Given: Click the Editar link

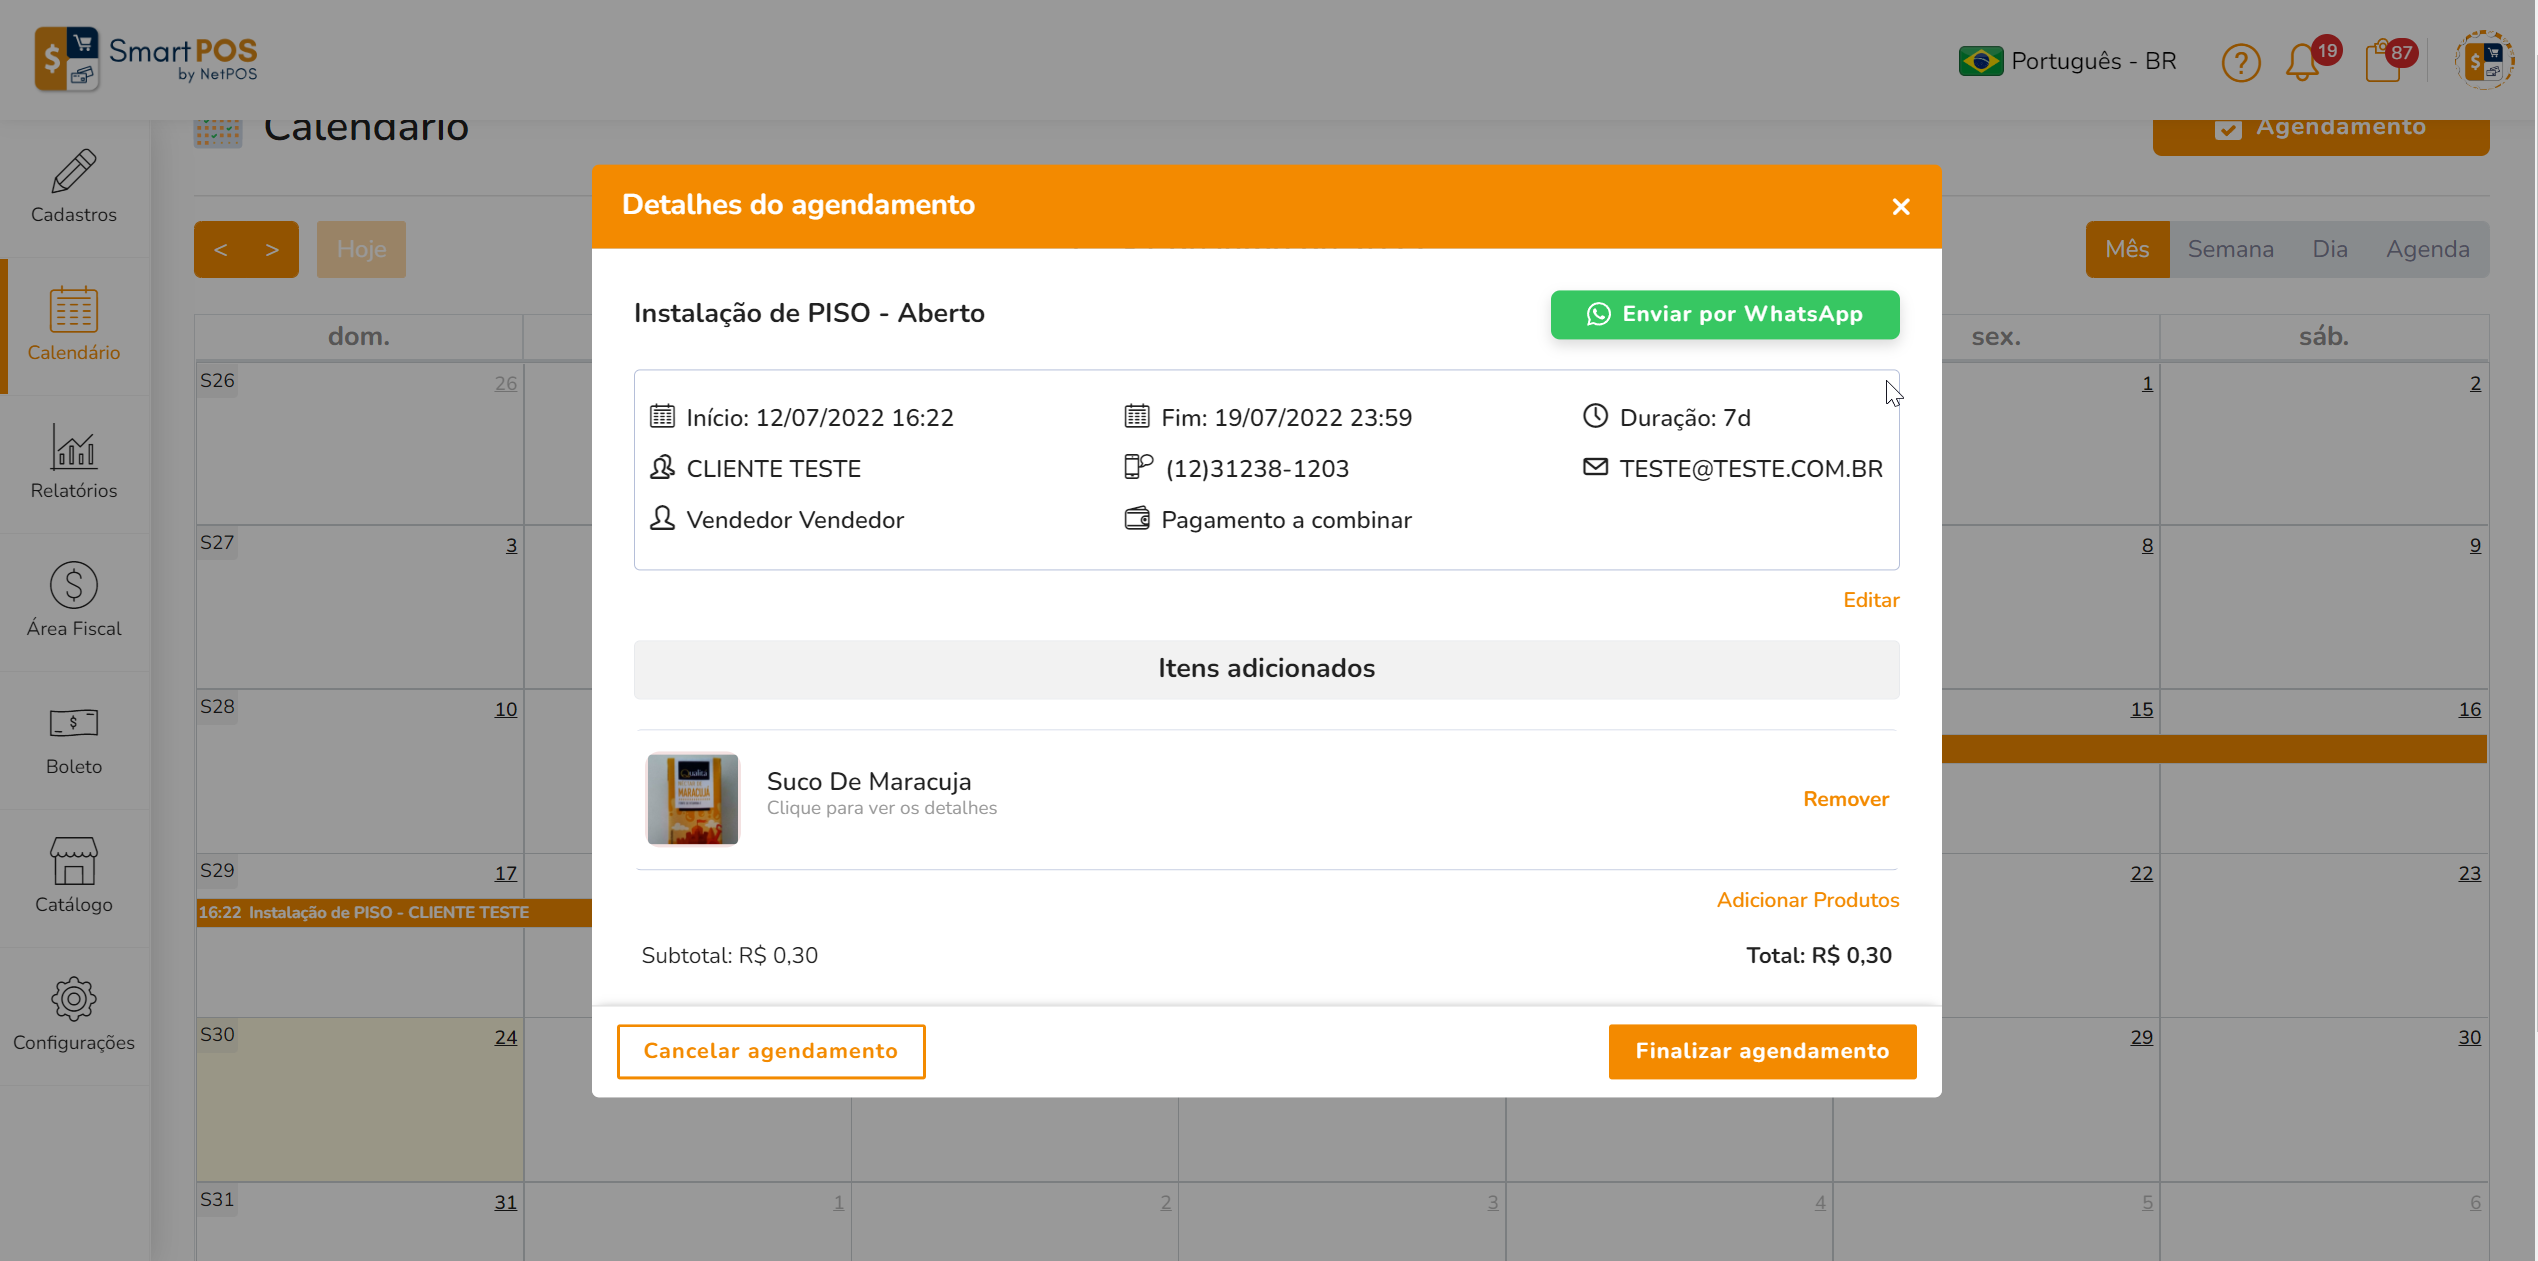Looking at the screenshot, I should pyautogui.click(x=1871, y=600).
